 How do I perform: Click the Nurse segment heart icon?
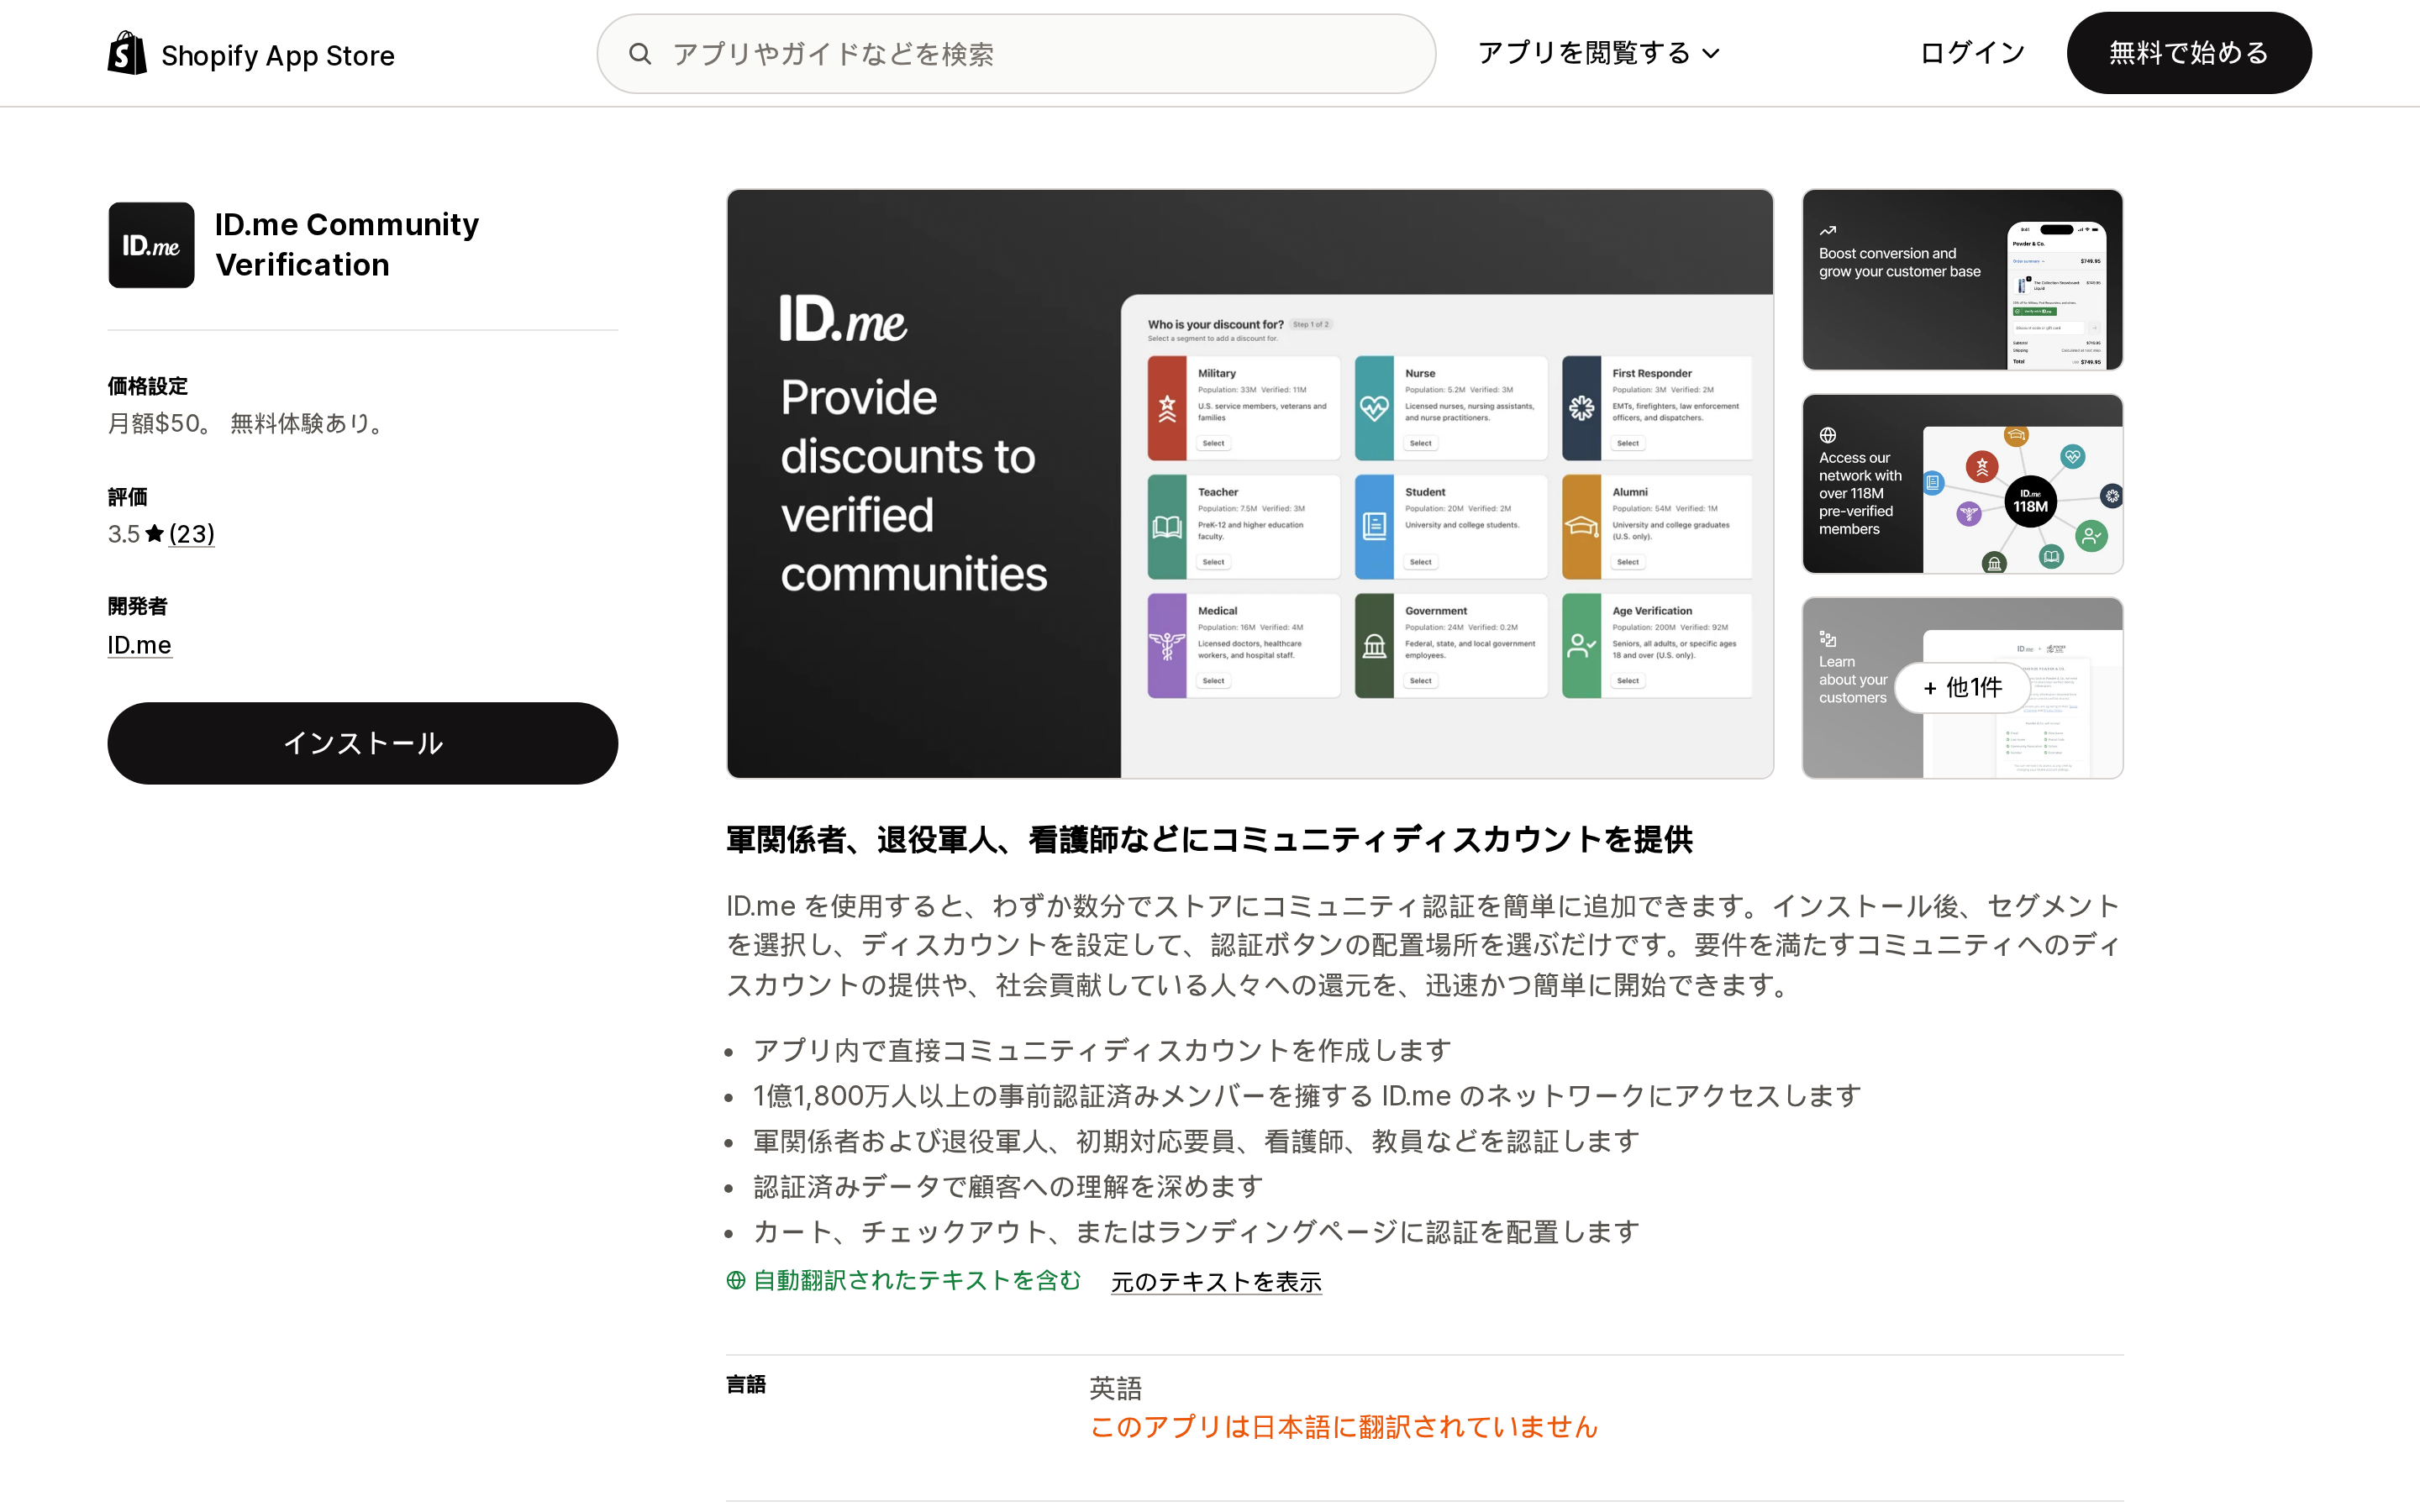[1374, 408]
